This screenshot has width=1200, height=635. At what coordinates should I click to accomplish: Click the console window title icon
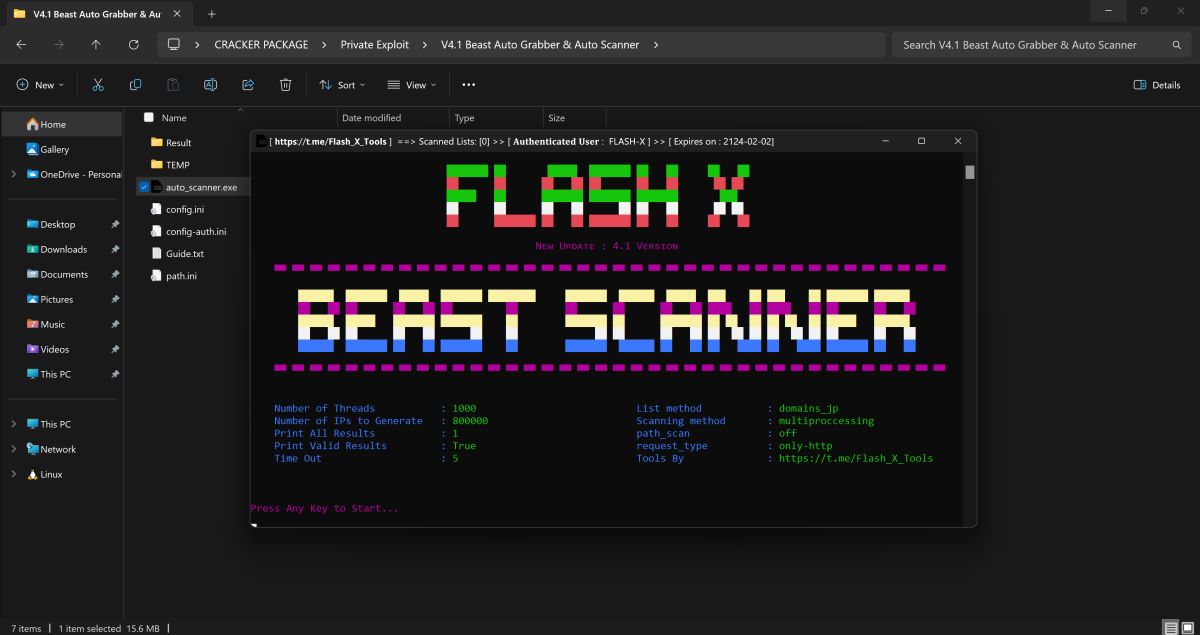tap(261, 141)
